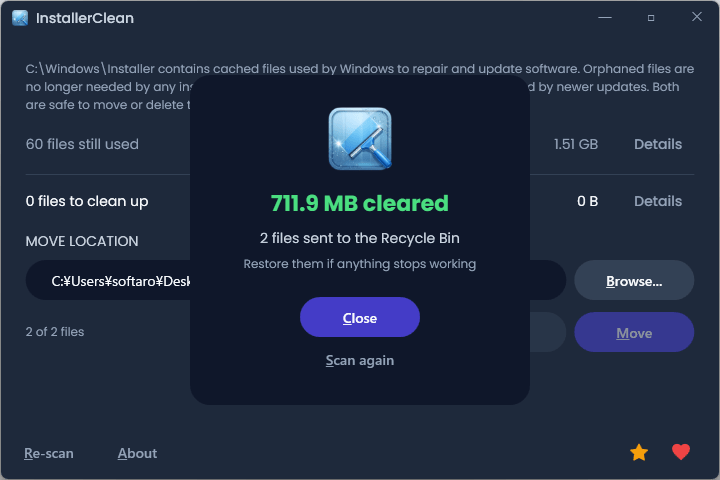Click the "711.9 MB cleared" heading
720x480 pixels.
pos(360,203)
